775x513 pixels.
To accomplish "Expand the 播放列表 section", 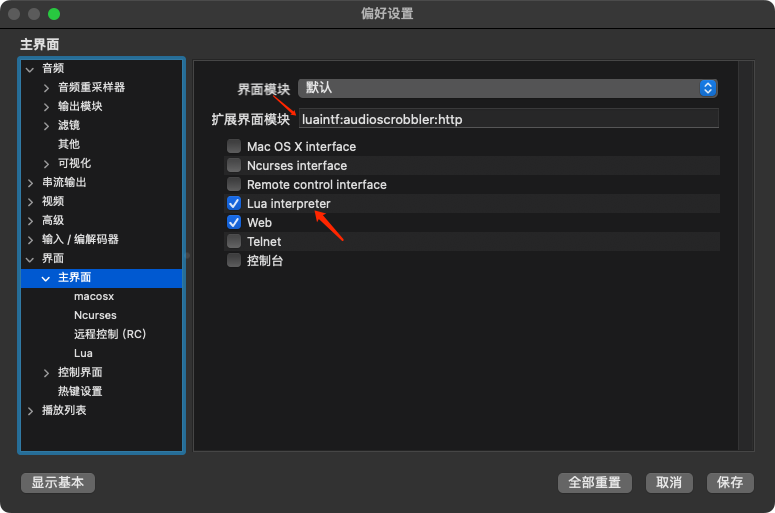I will coord(30,411).
